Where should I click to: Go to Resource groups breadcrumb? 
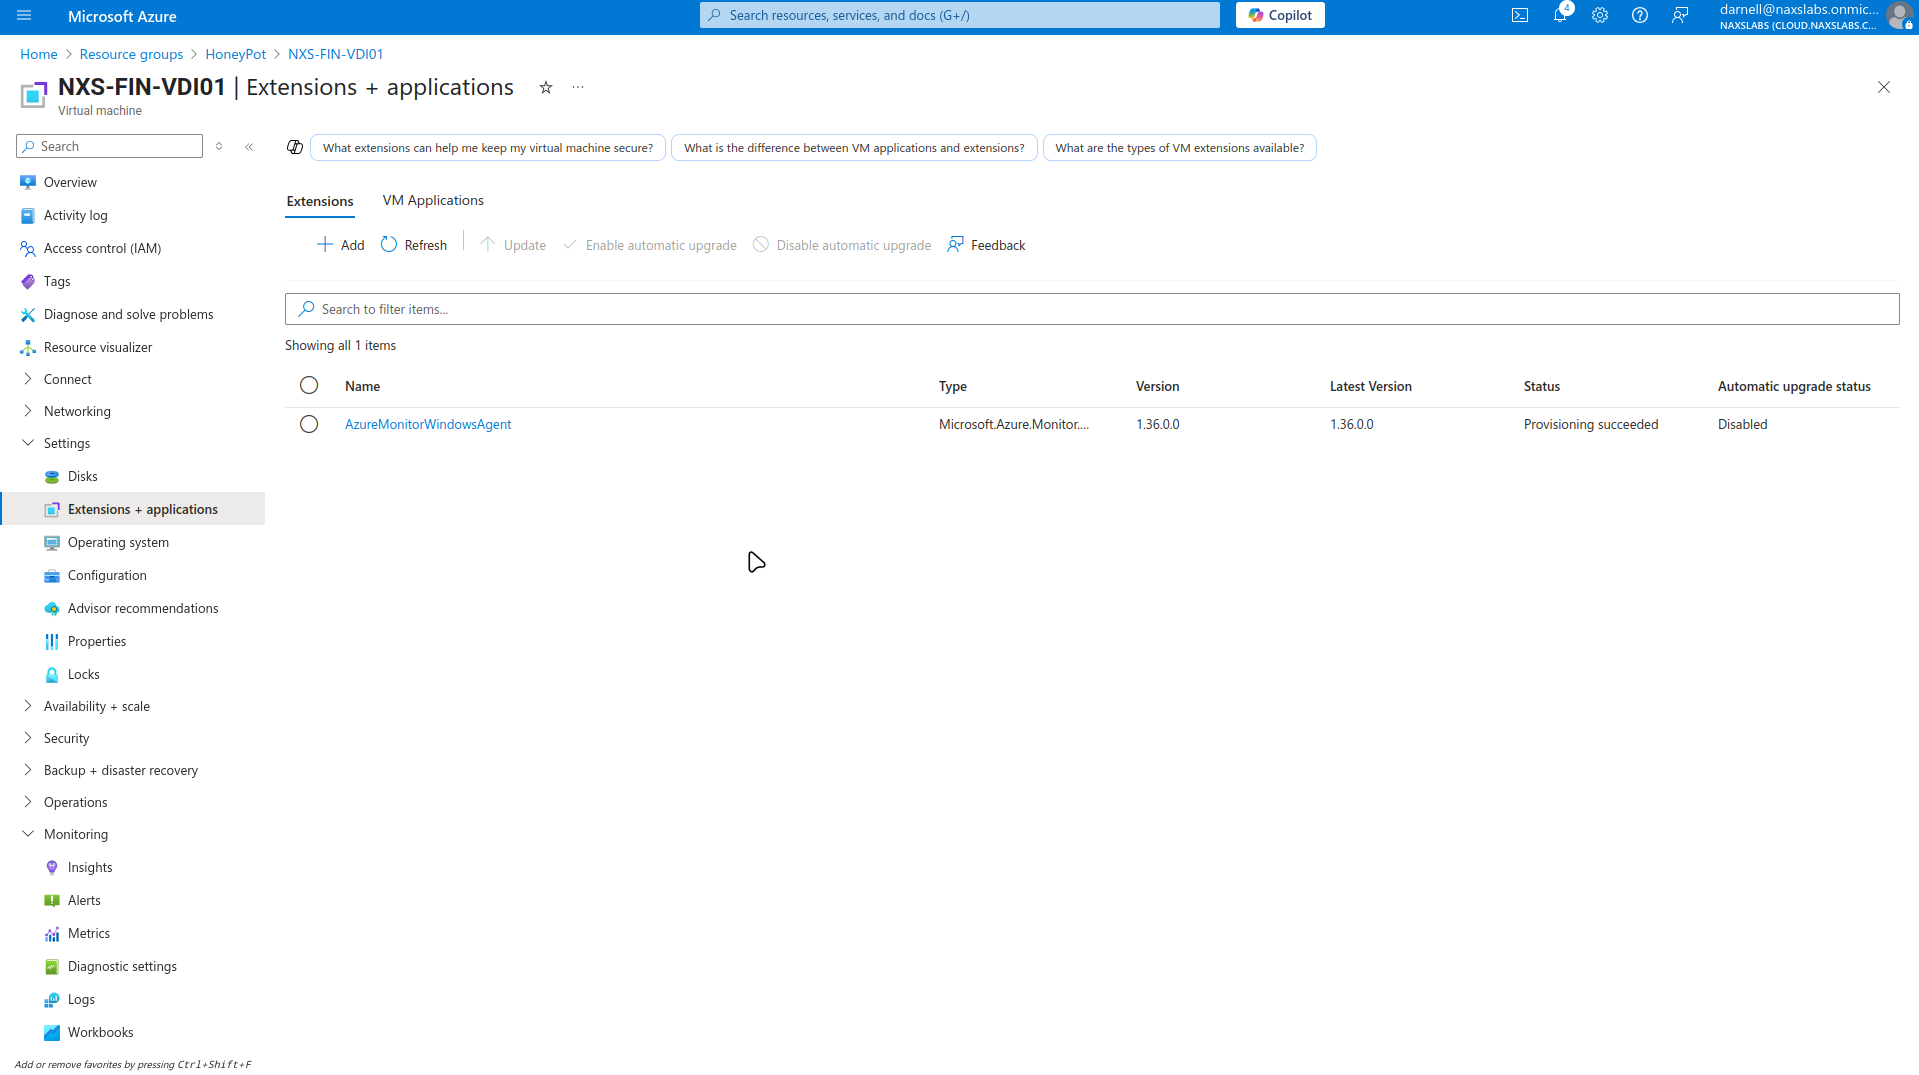coord(132,55)
